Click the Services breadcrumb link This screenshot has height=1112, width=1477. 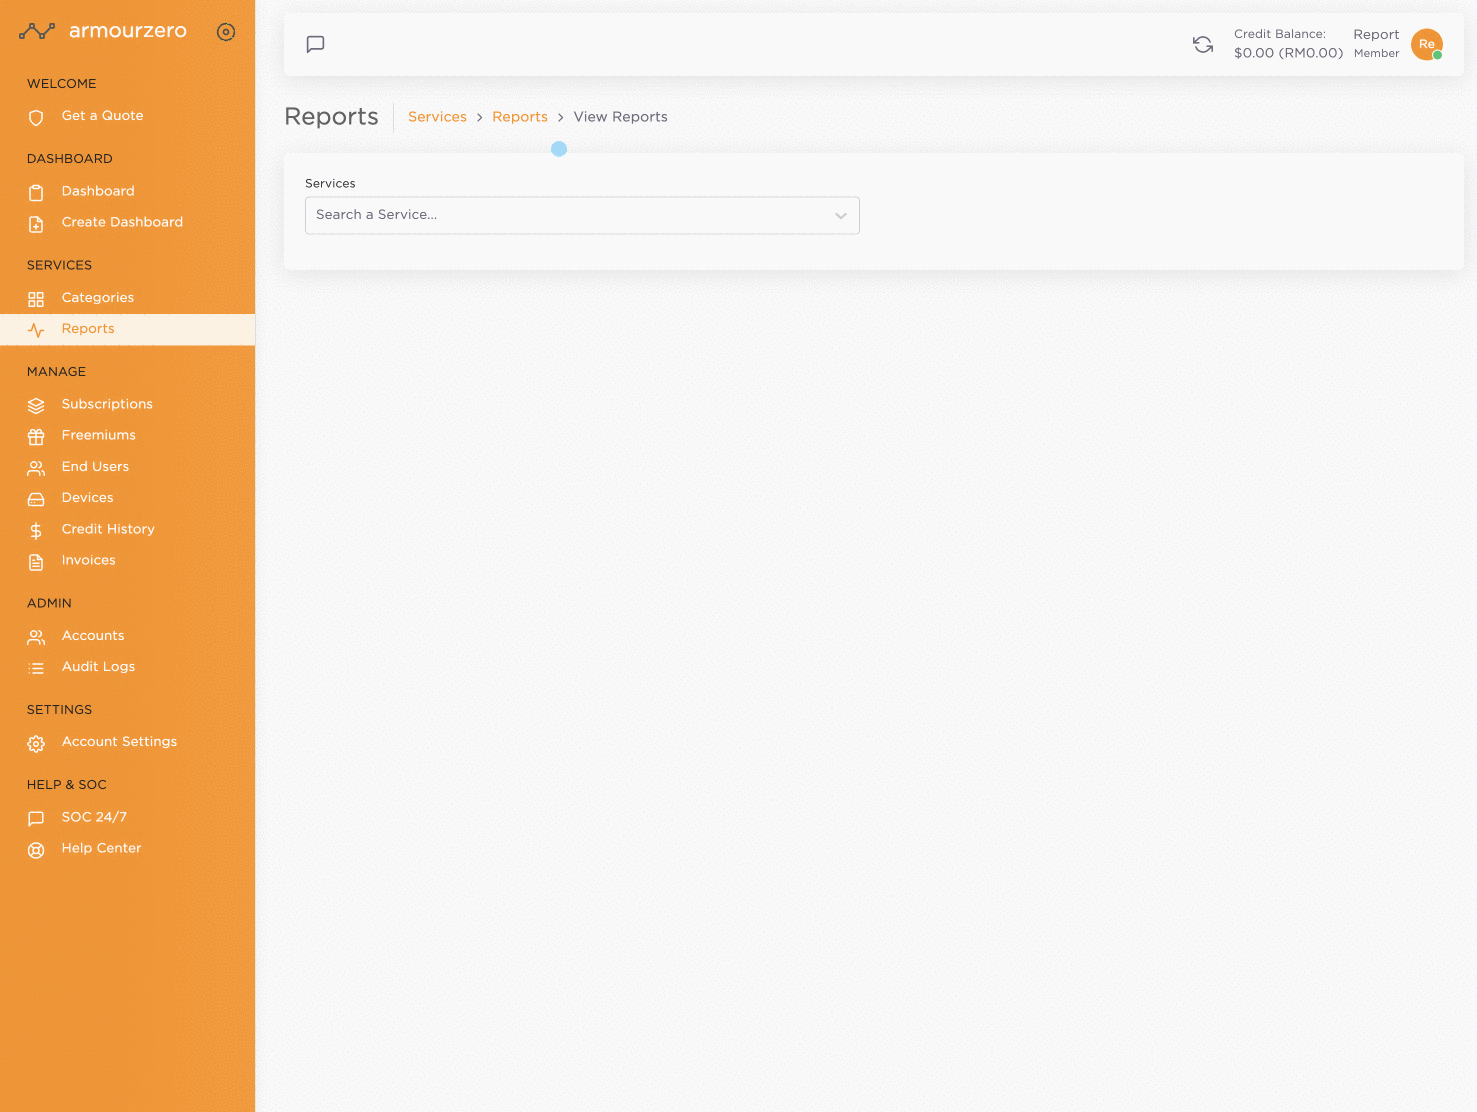pyautogui.click(x=437, y=117)
